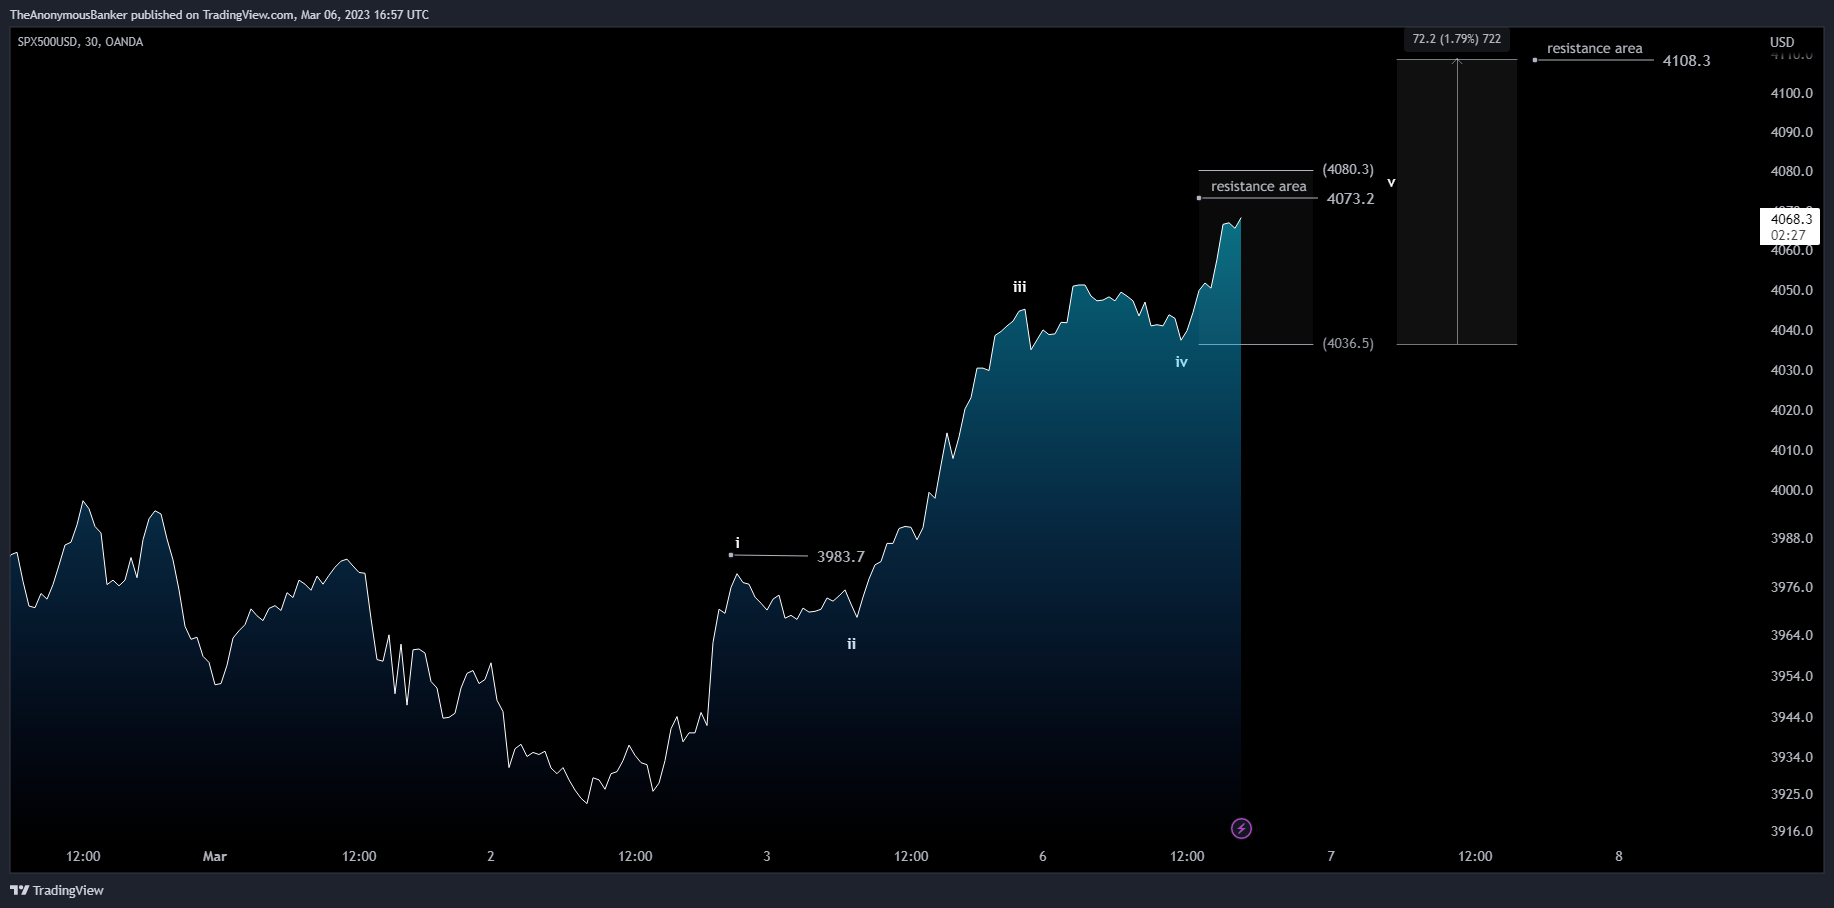Viewport: 1834px width, 908px height.
Task: Click the 3964.0 price axis tick
Action: point(1791,635)
